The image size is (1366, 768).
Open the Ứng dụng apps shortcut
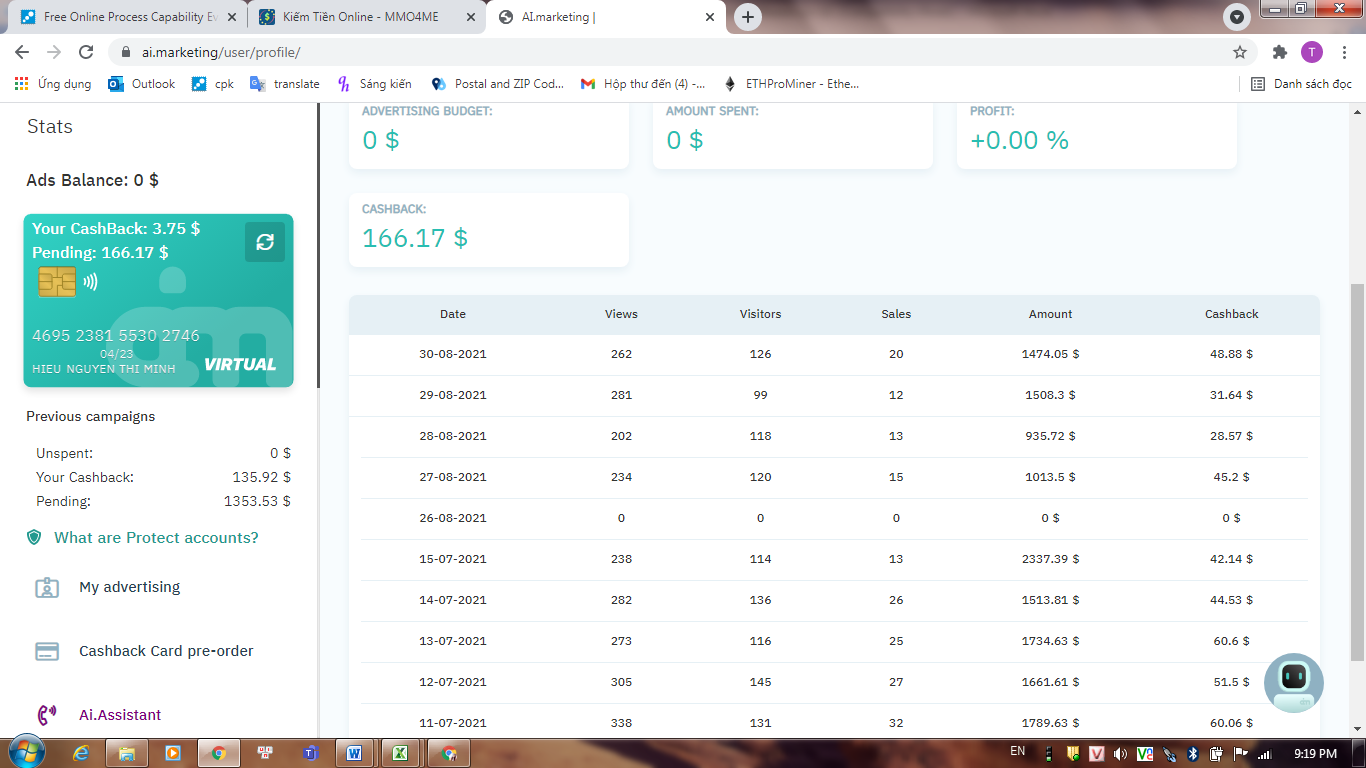click(53, 84)
